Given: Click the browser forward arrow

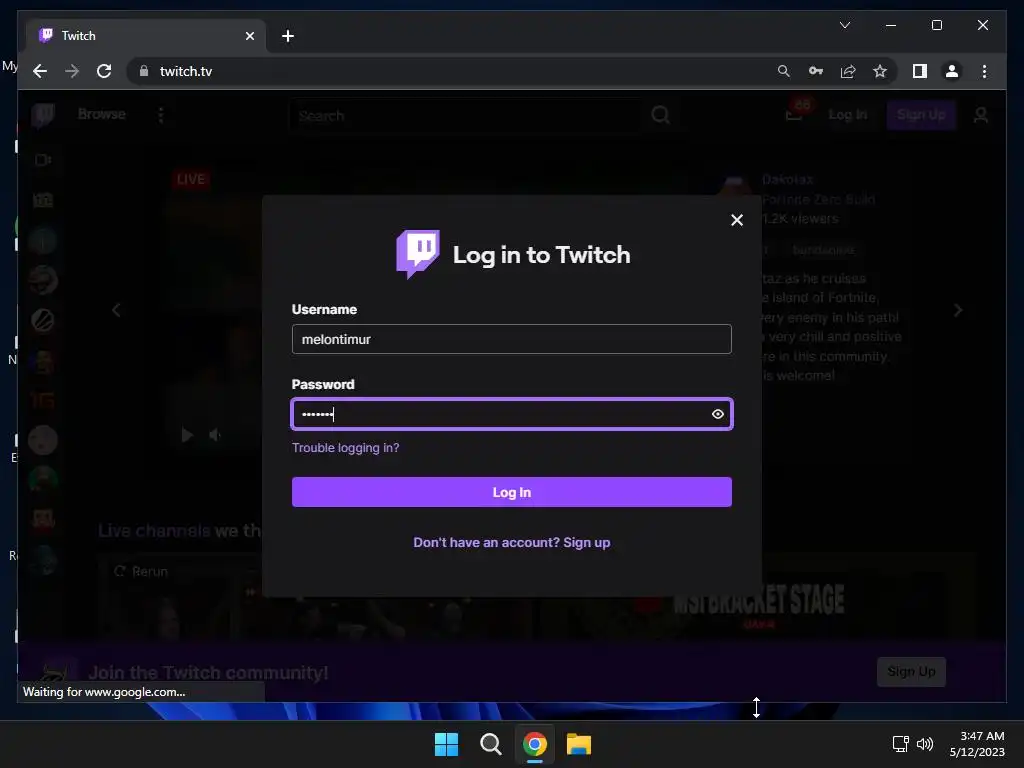Looking at the screenshot, I should click(x=72, y=71).
